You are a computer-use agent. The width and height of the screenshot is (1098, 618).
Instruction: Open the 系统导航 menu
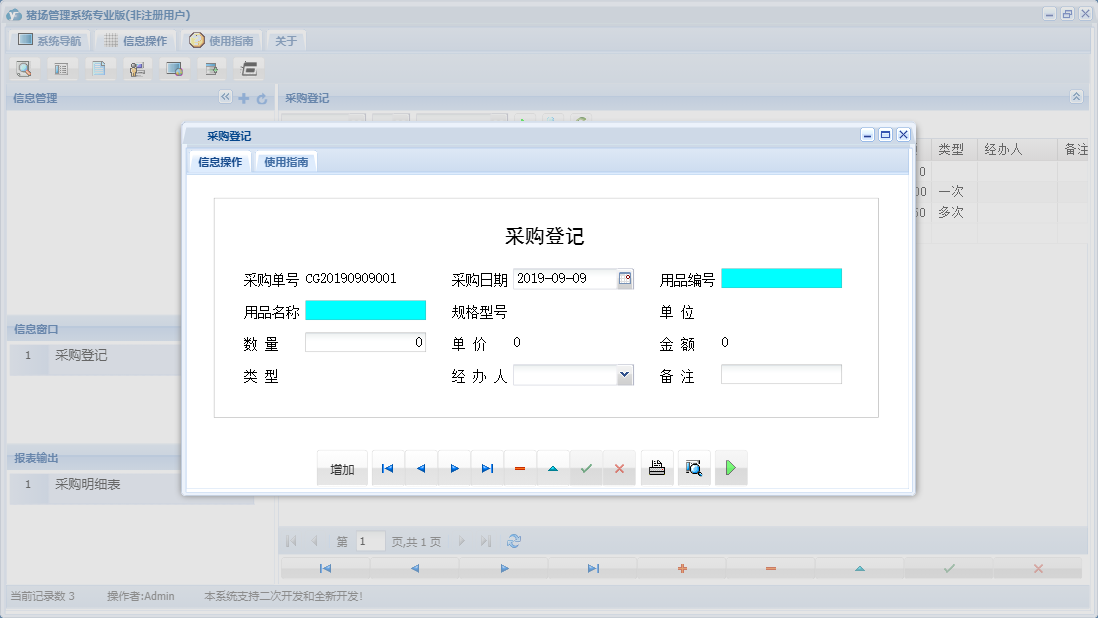[52, 40]
